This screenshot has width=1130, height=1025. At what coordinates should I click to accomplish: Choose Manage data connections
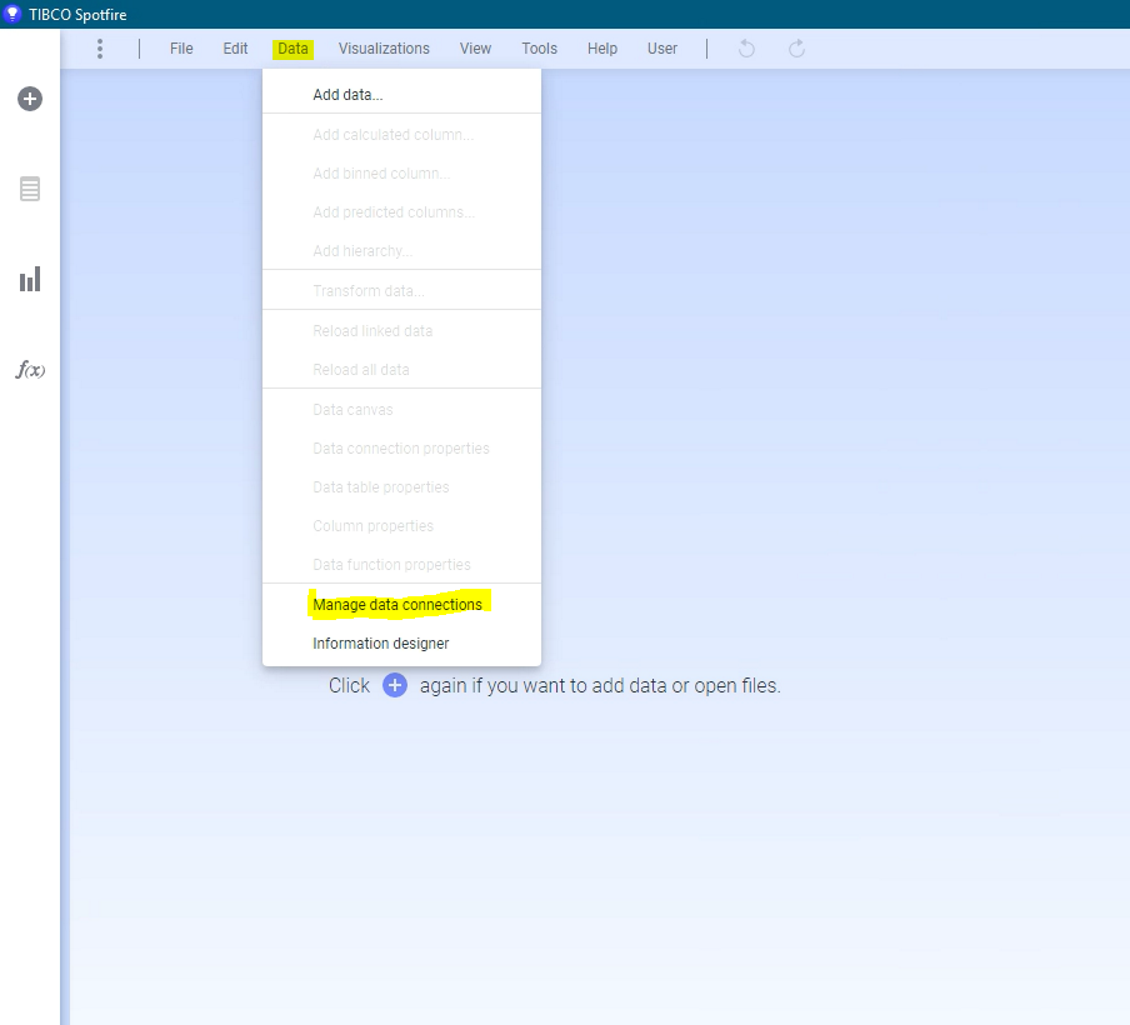pos(397,605)
